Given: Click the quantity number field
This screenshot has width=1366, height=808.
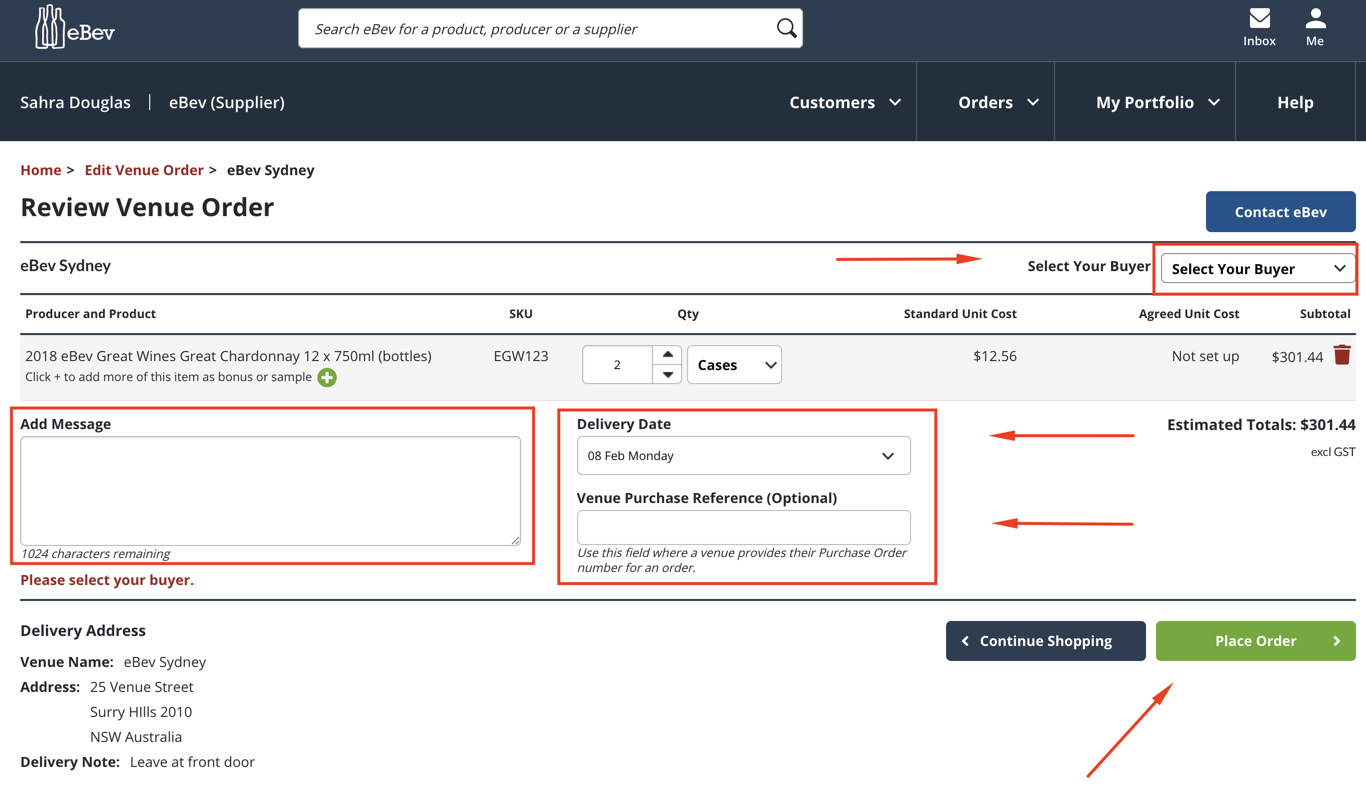Looking at the screenshot, I should click(x=617, y=365).
